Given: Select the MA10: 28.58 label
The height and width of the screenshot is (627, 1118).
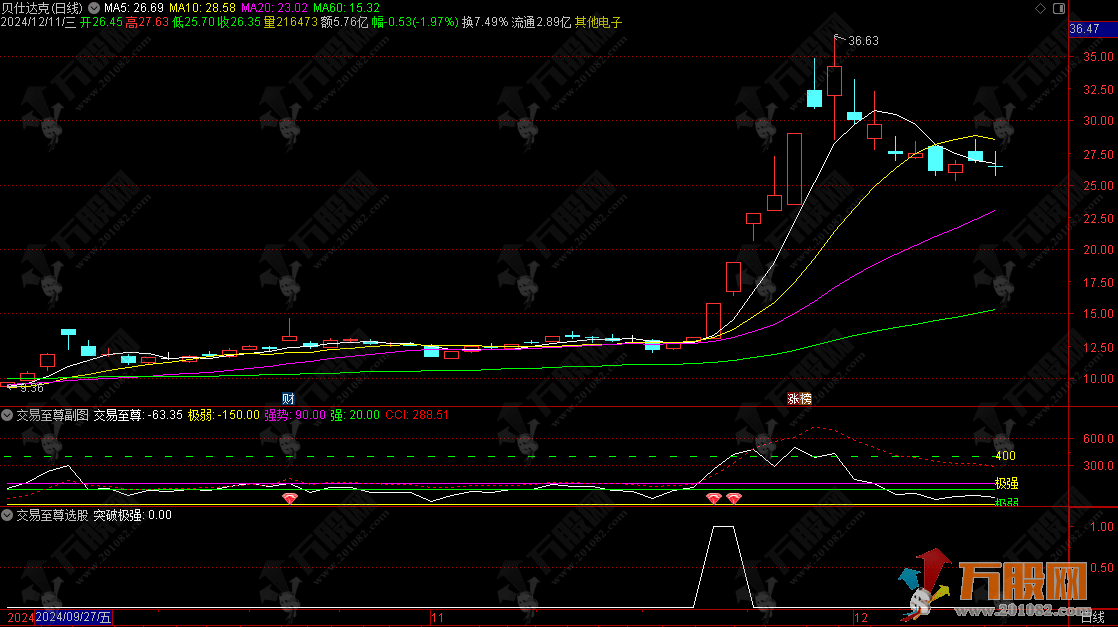Looking at the screenshot, I should coord(202,8).
